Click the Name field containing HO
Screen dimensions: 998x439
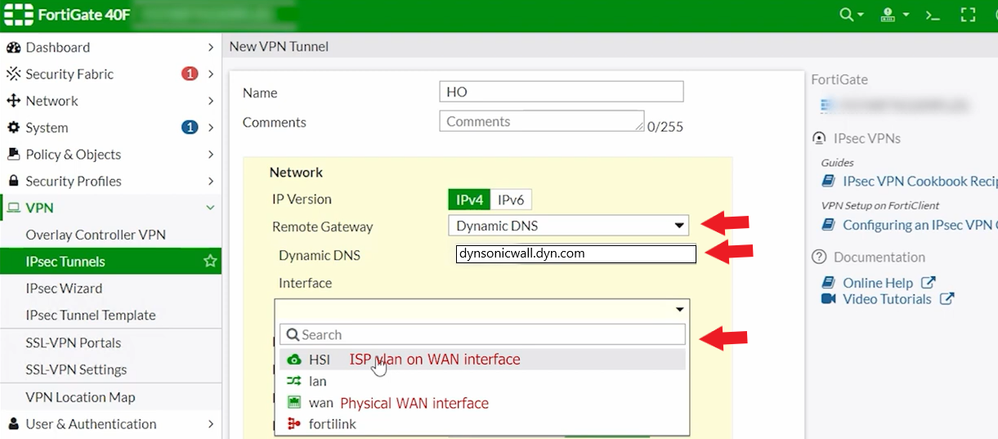point(561,92)
